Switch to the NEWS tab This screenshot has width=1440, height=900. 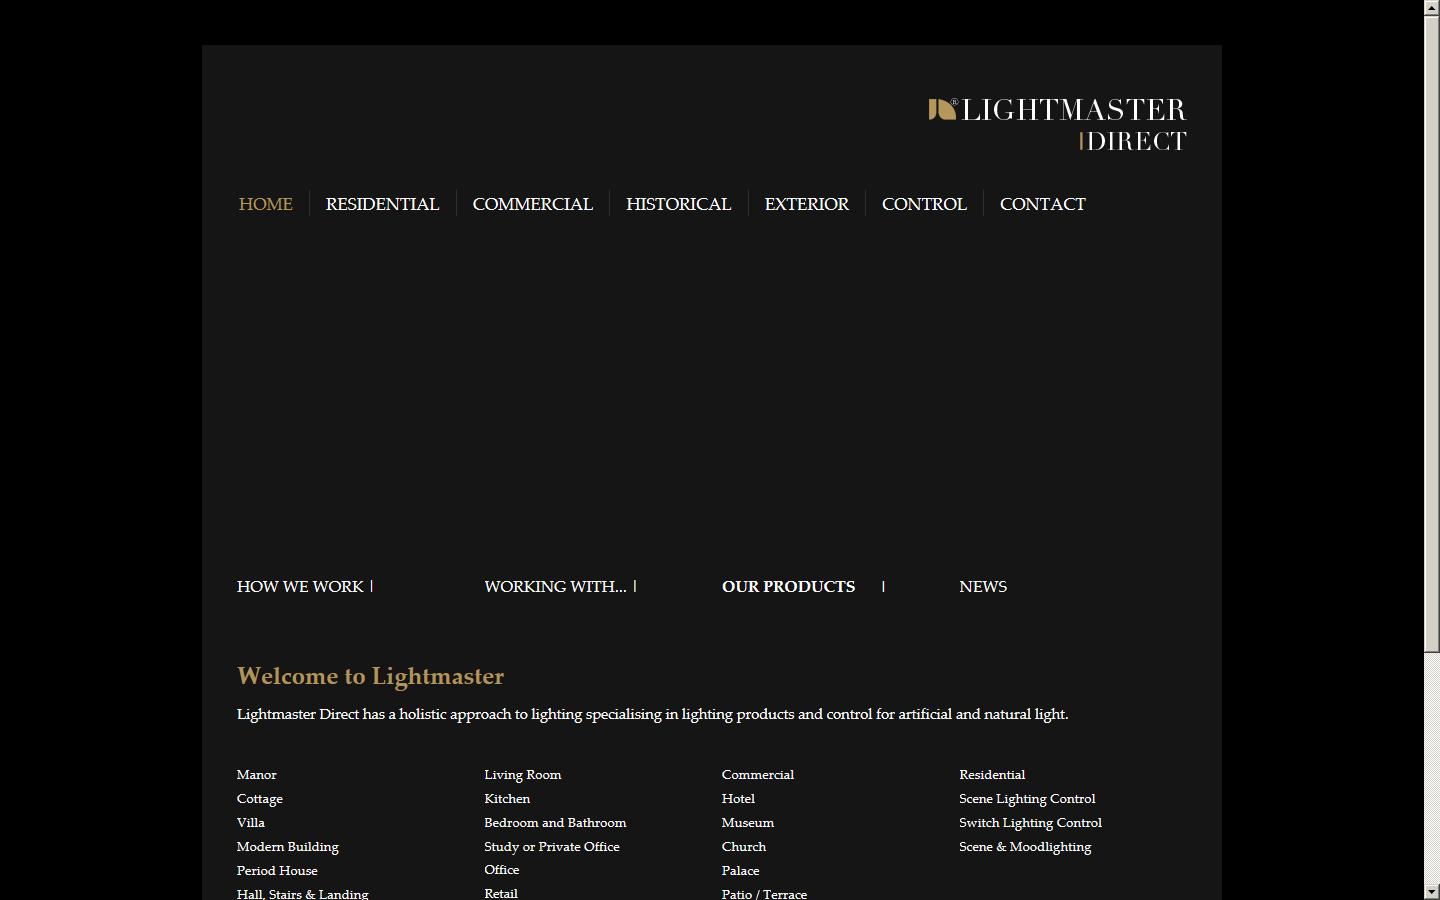[x=982, y=587]
